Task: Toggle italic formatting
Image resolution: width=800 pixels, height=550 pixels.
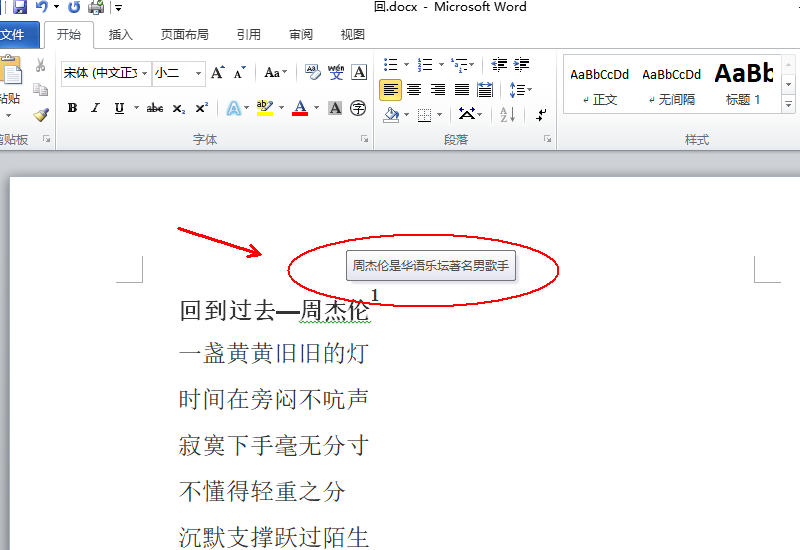Action: (95, 108)
